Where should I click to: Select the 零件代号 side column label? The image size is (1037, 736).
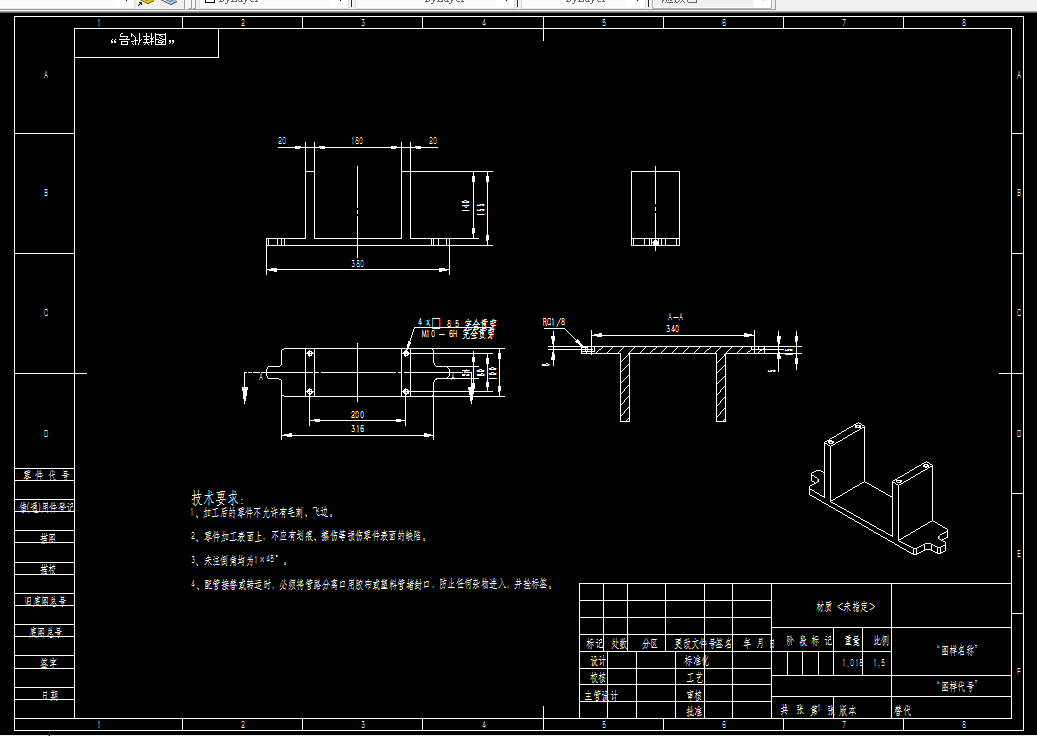[x=46, y=475]
